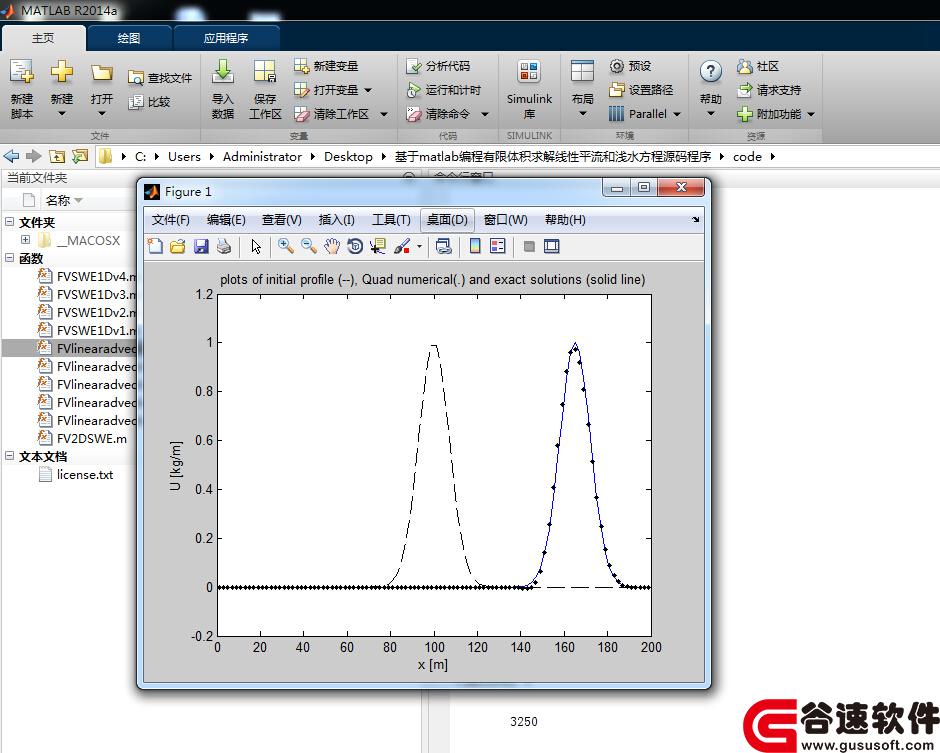This screenshot has width=940, height=753.
Task: Click the Desktop path segment
Action: point(348,156)
